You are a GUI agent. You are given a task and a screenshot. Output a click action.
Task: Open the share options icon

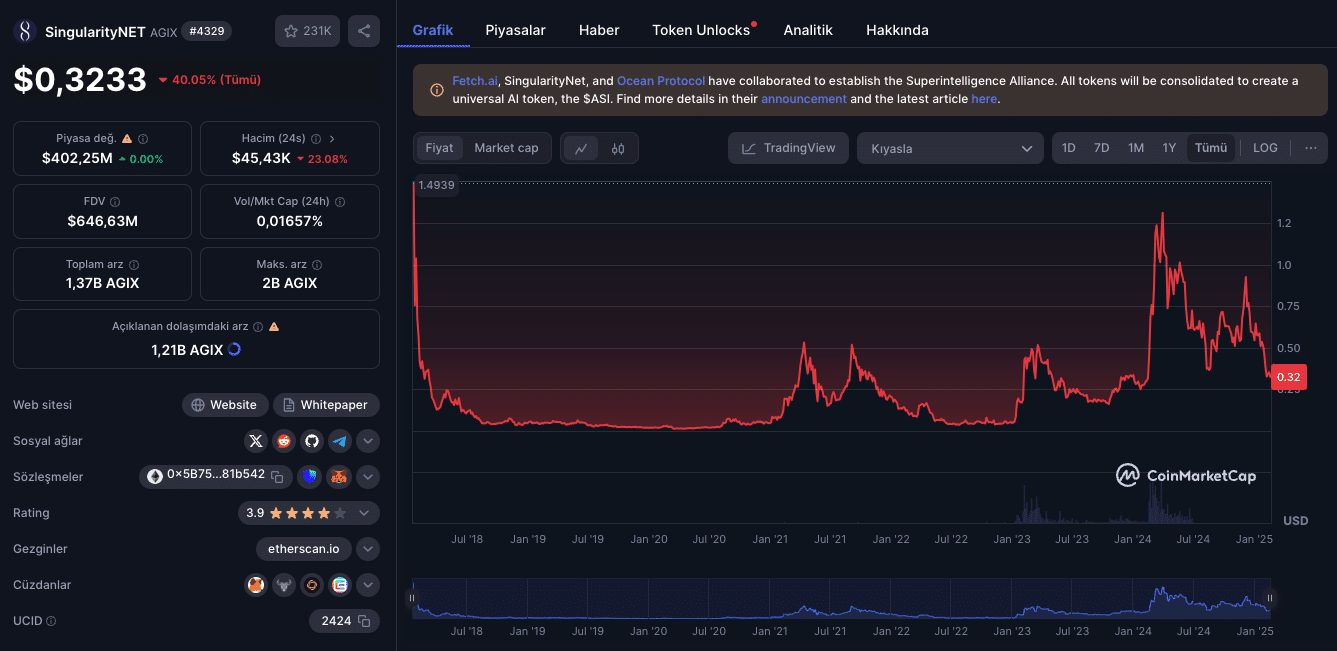(x=364, y=31)
